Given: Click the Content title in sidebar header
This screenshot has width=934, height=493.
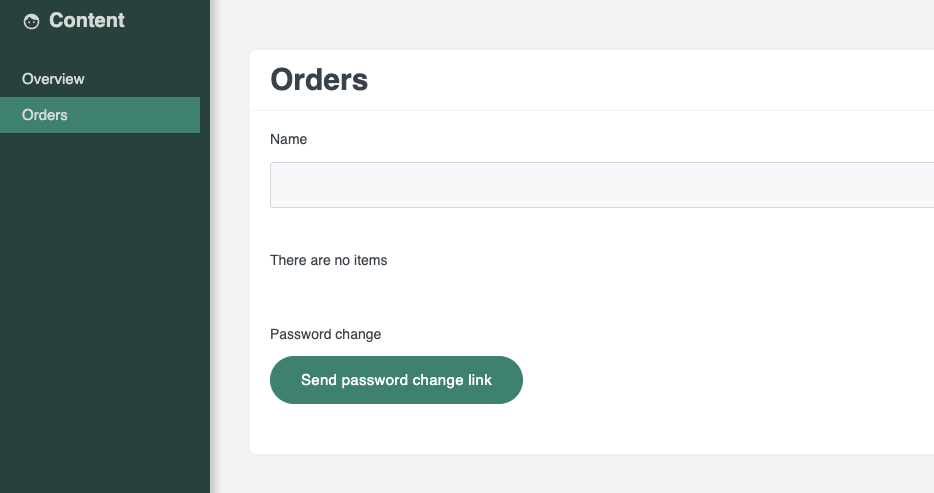Looking at the screenshot, I should coord(87,20).
